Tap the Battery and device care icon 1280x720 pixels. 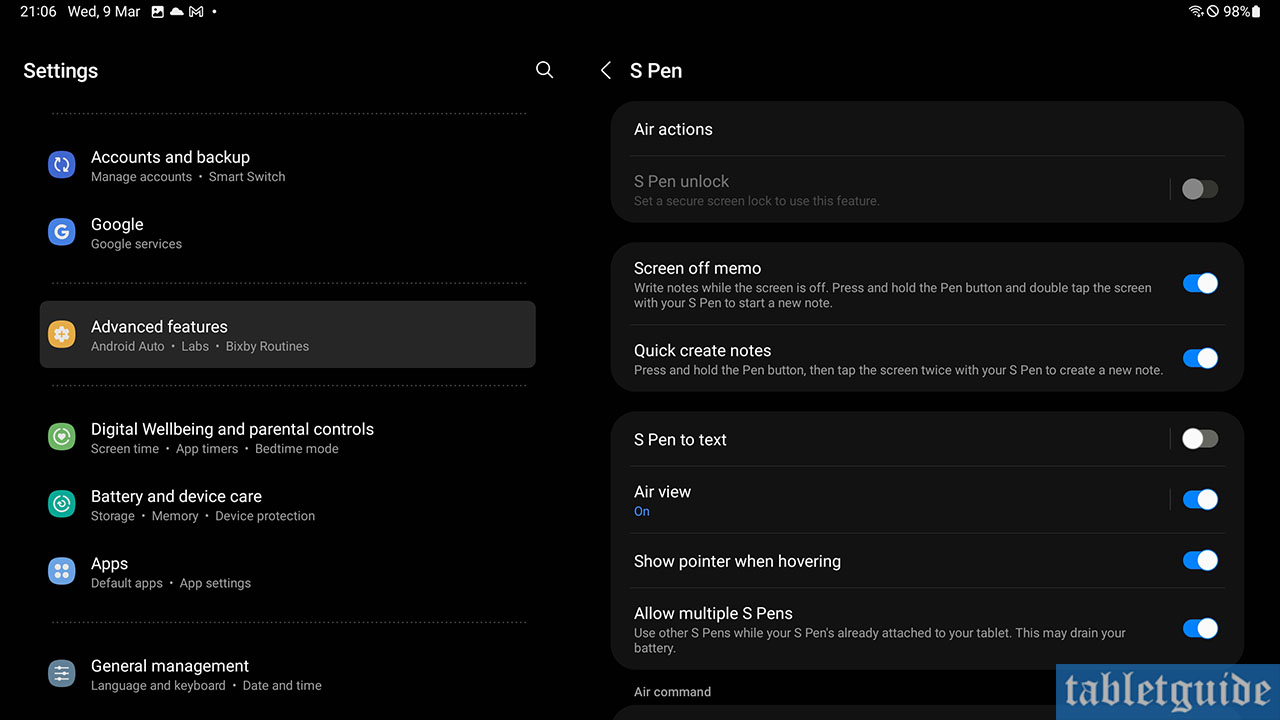click(62, 504)
